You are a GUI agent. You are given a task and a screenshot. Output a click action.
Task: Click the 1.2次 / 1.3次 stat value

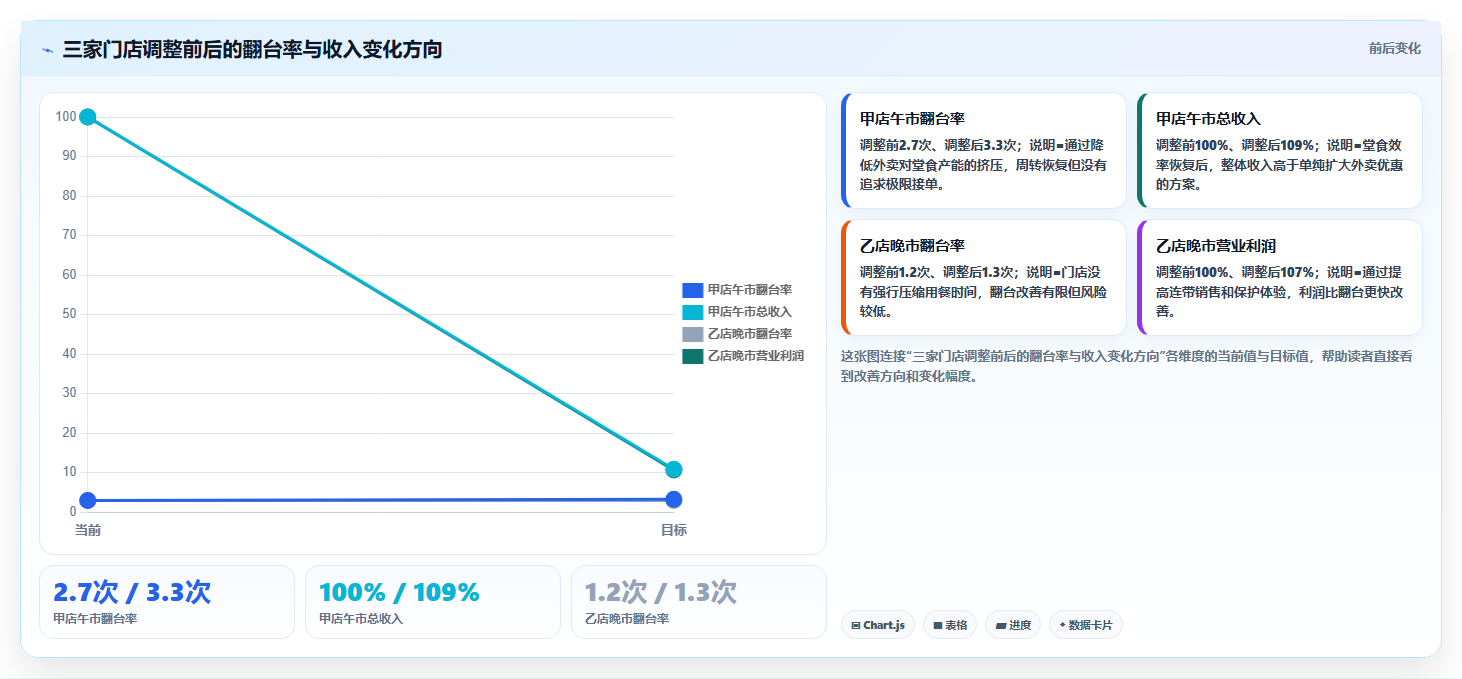(661, 592)
